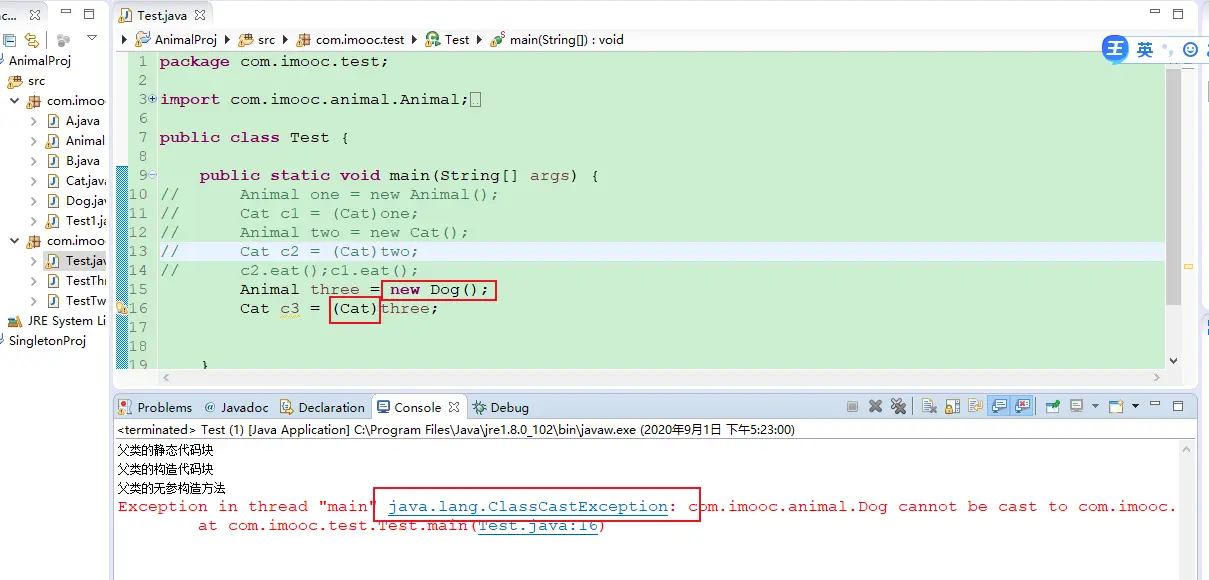Click blue 王 input method logo

1115,49
